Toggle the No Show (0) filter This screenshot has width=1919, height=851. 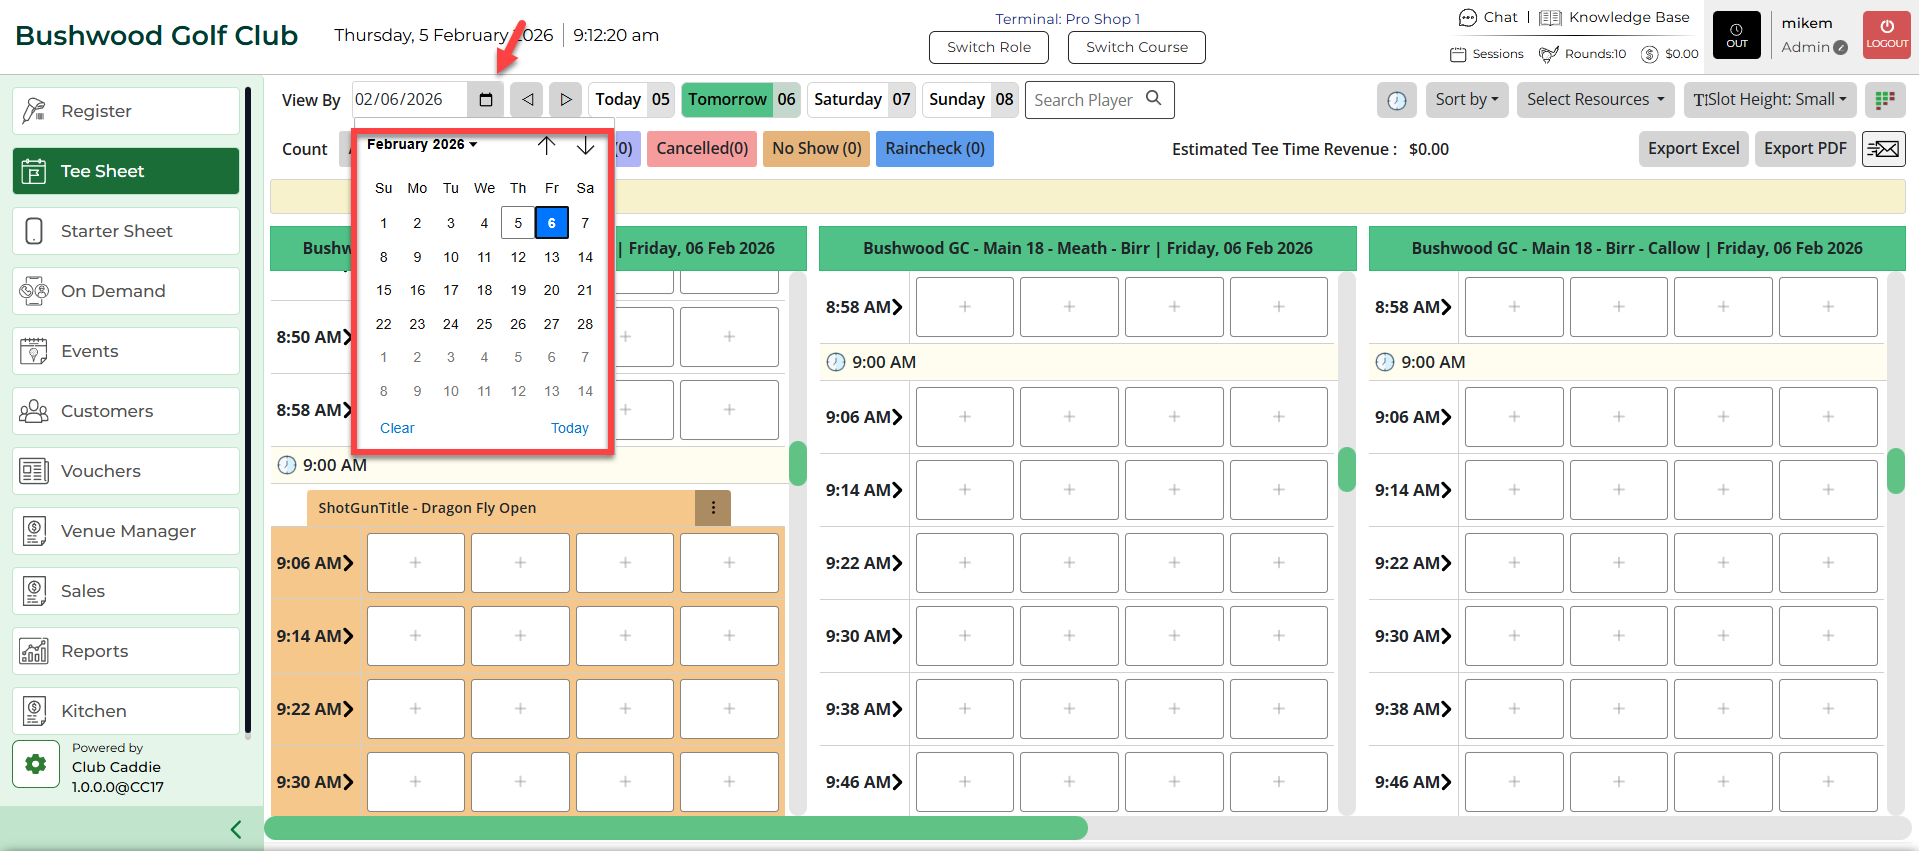click(816, 148)
